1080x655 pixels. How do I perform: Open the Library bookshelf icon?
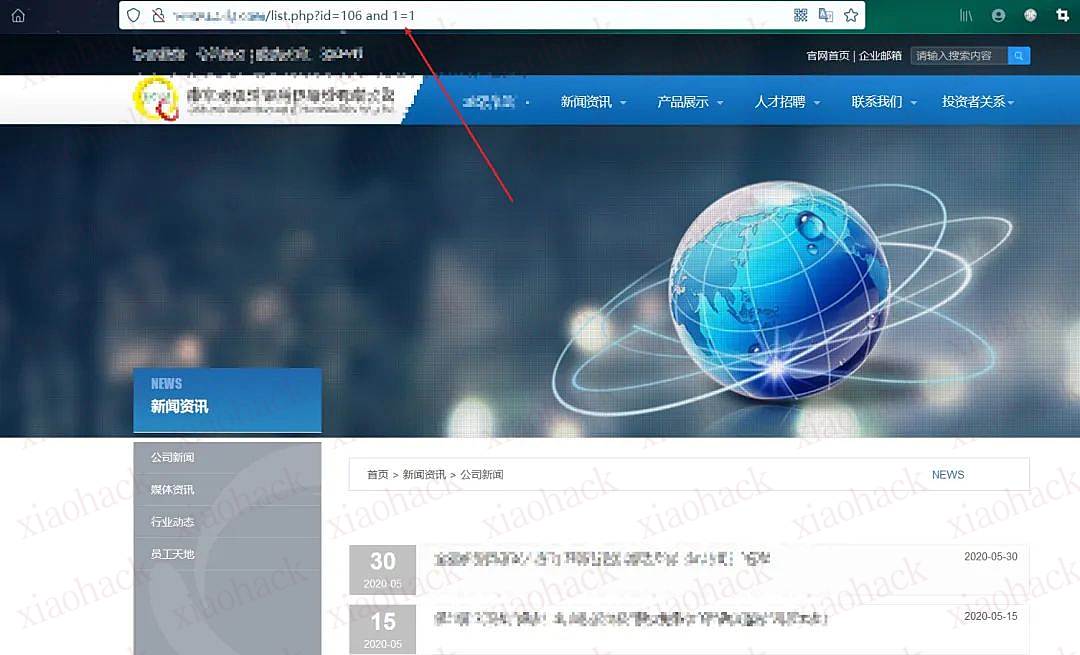966,15
